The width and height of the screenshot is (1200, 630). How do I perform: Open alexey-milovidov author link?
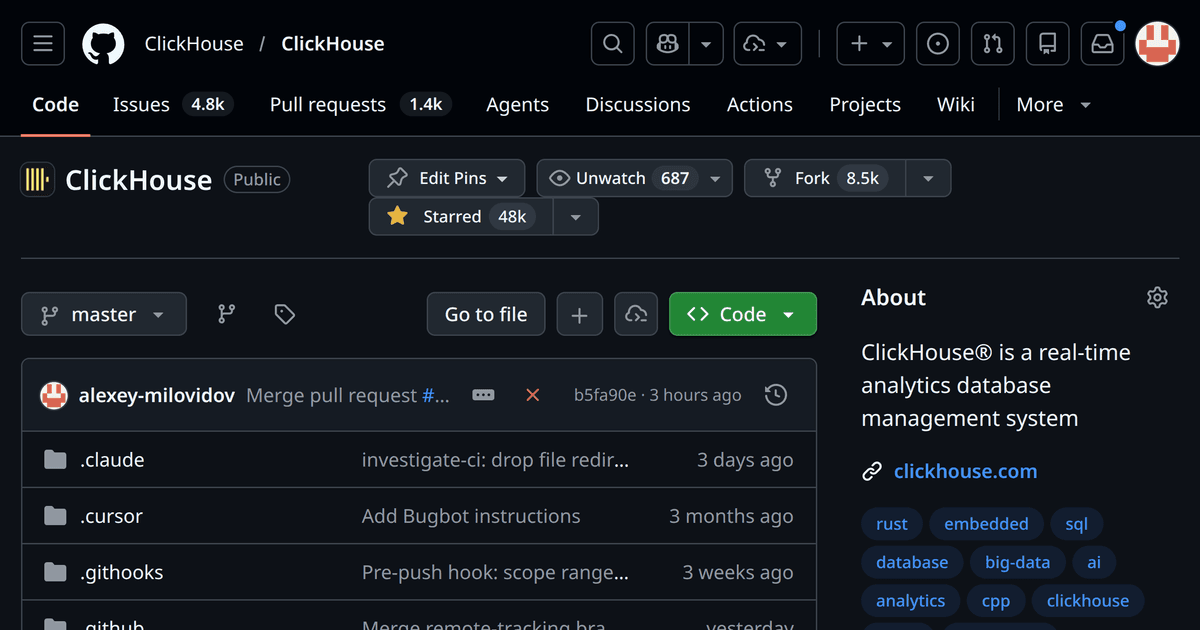click(x=157, y=395)
